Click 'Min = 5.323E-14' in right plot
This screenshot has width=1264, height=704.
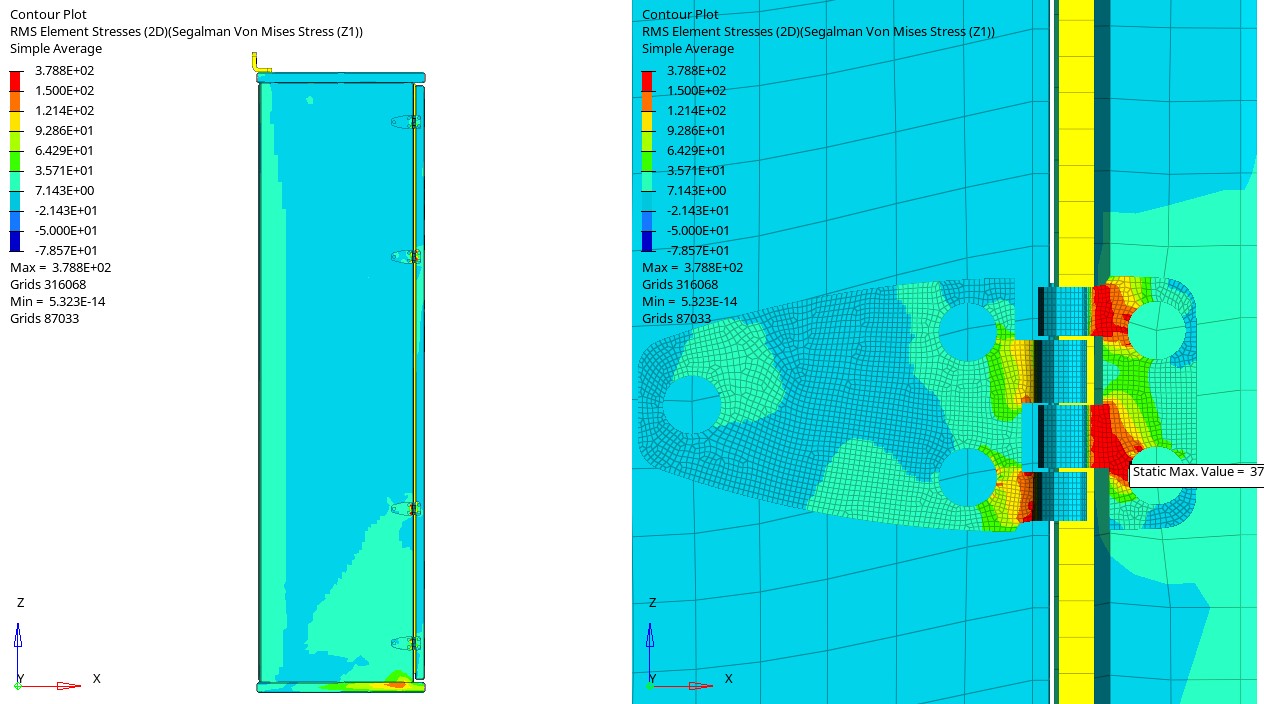(x=689, y=302)
